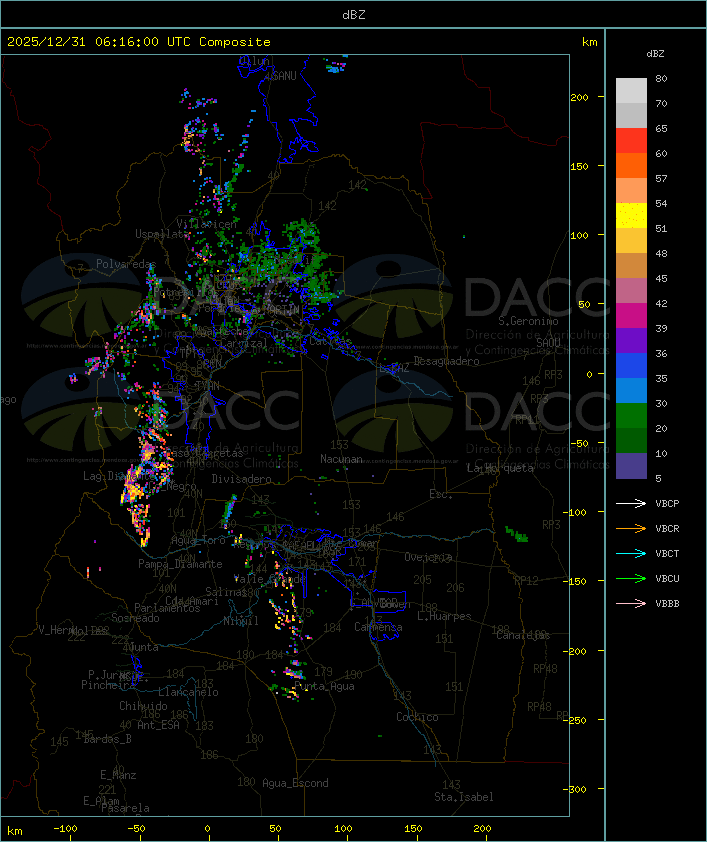Select the brown 45–48 dBZ swatch

point(631,266)
